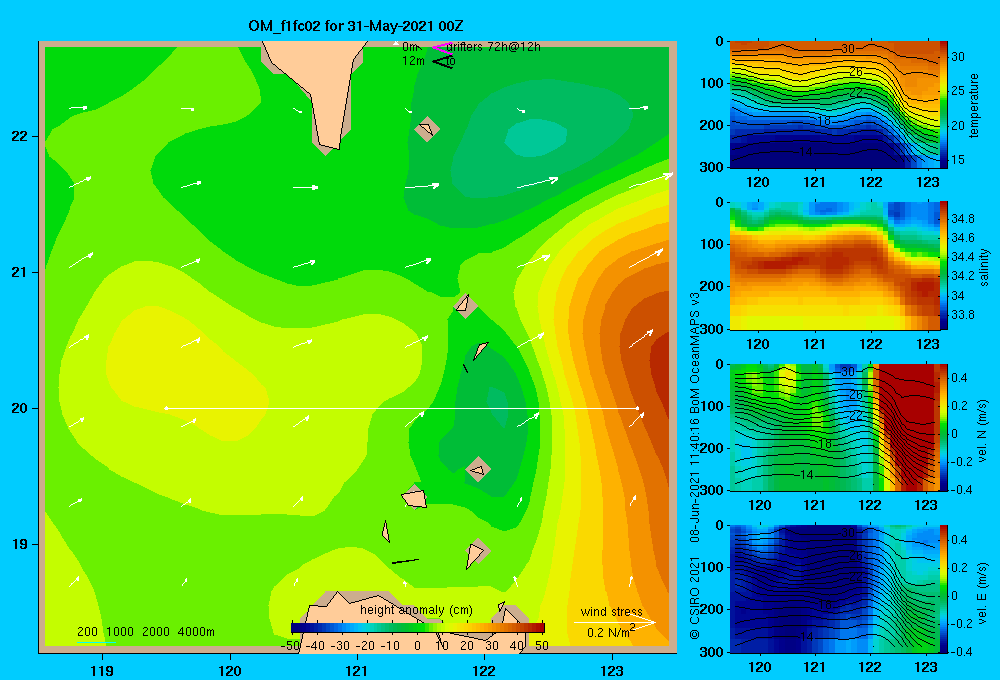Click the 50 tick on height anomaly colorbar
The width and height of the screenshot is (1000, 680).
pyautogui.click(x=541, y=646)
